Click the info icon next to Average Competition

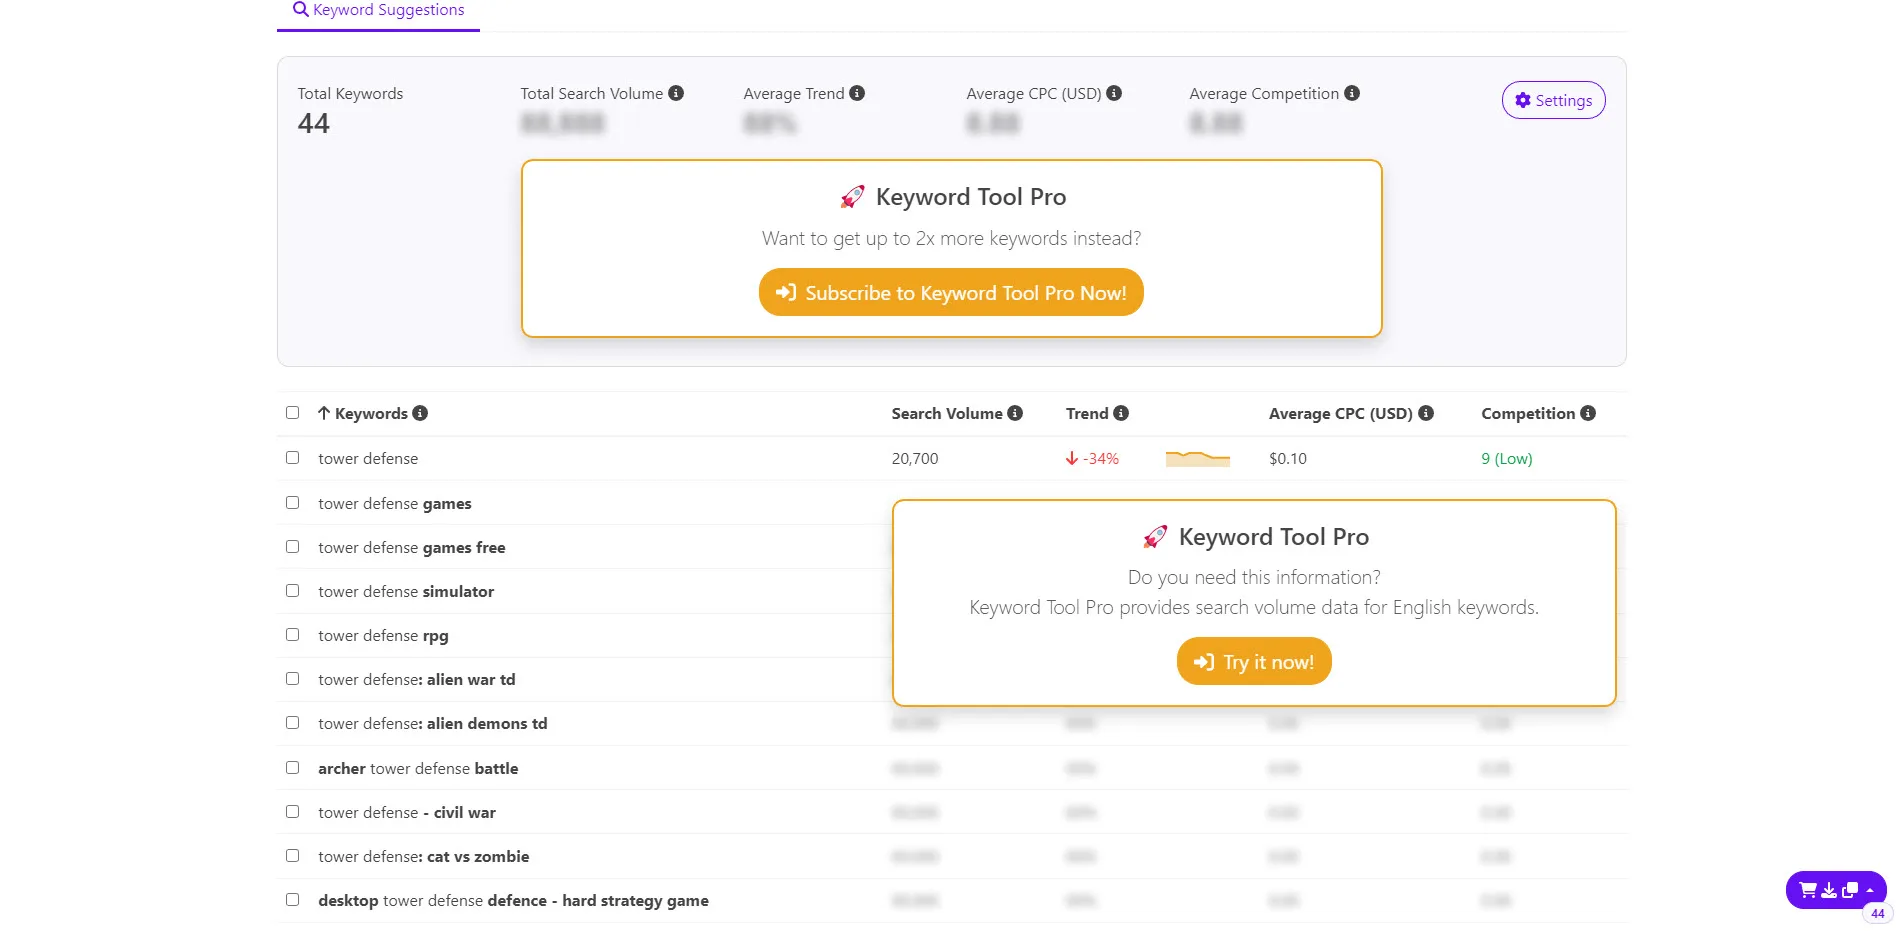(x=1352, y=93)
